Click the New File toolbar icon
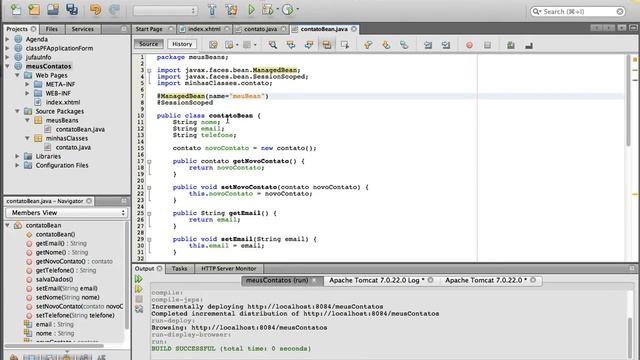Image resolution: width=640 pixels, height=360 pixels. pos(16,9)
